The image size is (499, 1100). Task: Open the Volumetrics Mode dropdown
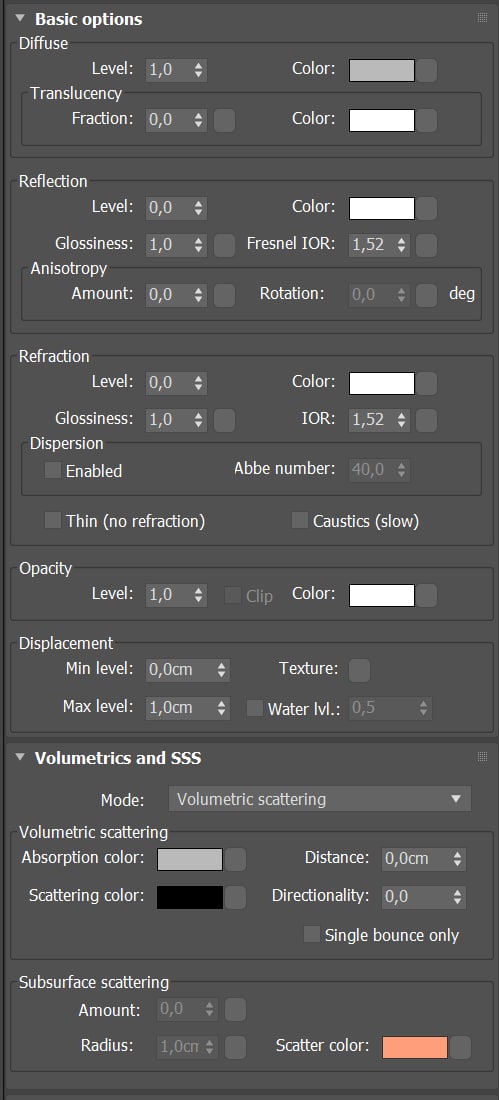[320, 798]
